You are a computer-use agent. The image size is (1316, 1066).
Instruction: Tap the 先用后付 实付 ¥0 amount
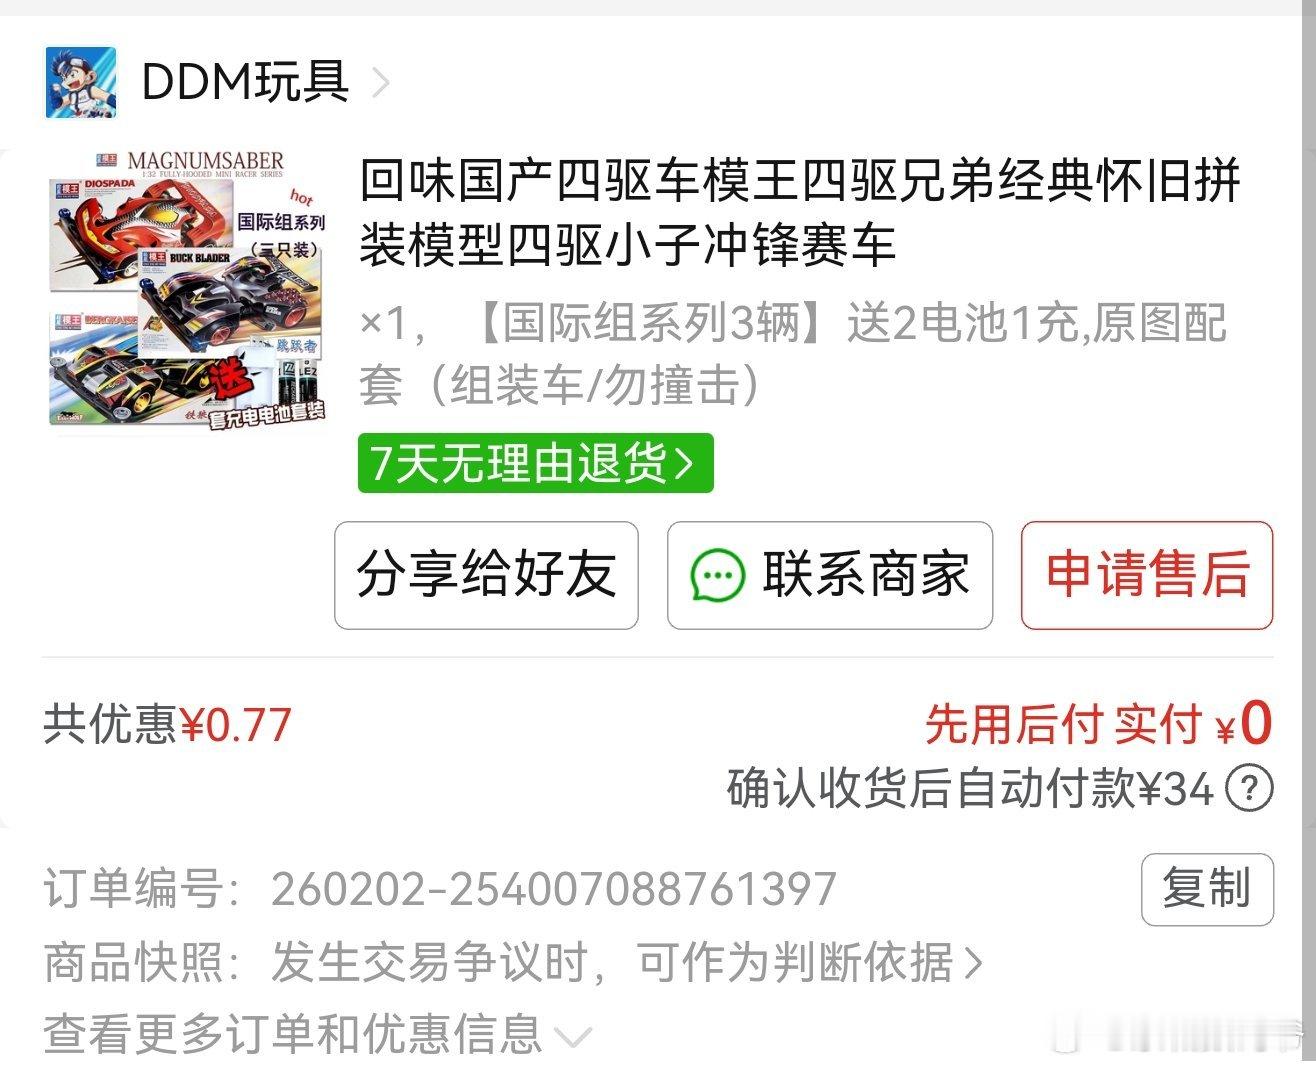click(1098, 724)
